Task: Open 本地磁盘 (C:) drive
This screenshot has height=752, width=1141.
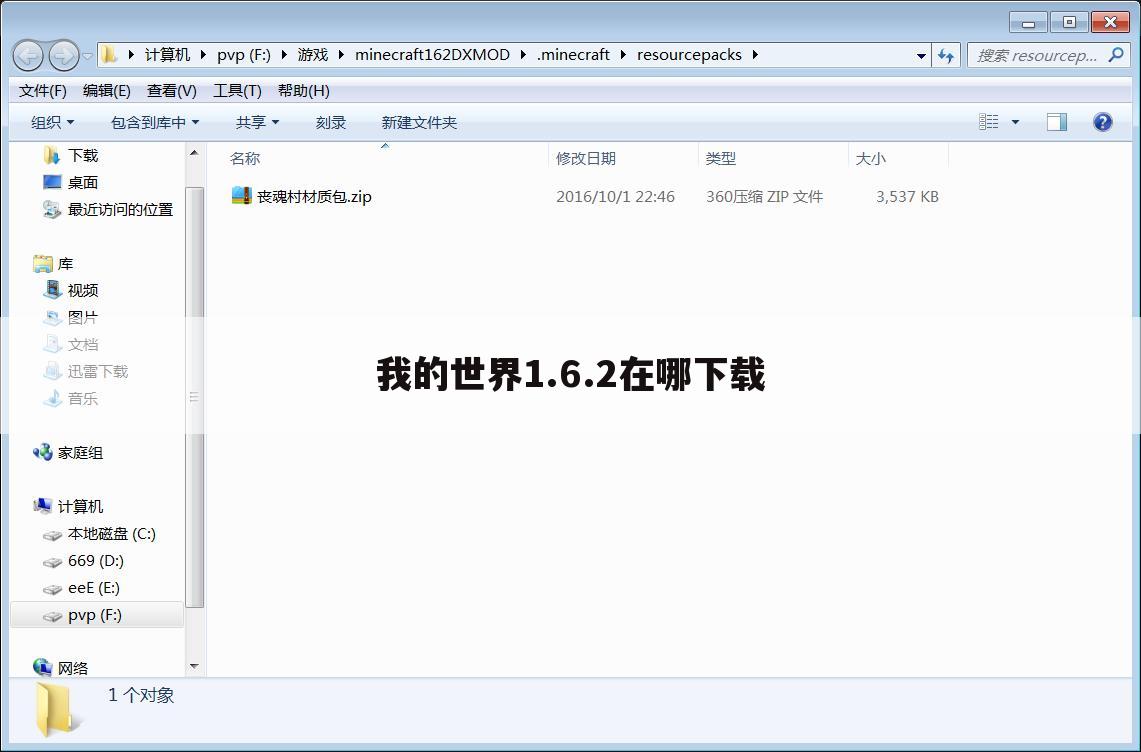Action: click(x=111, y=534)
